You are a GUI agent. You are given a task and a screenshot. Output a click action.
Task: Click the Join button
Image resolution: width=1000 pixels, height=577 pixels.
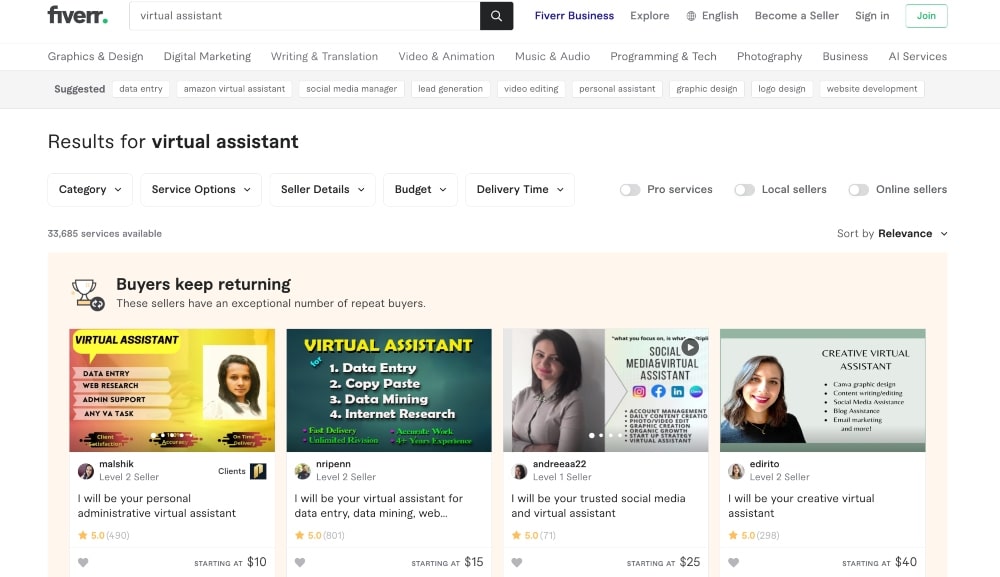pos(926,16)
